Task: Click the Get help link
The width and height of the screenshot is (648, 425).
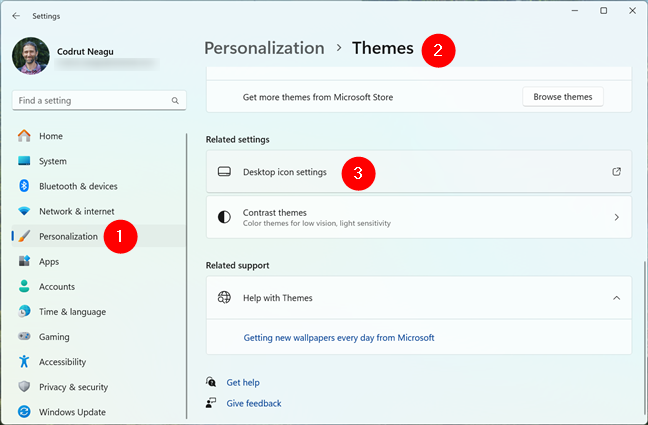Action: [243, 382]
